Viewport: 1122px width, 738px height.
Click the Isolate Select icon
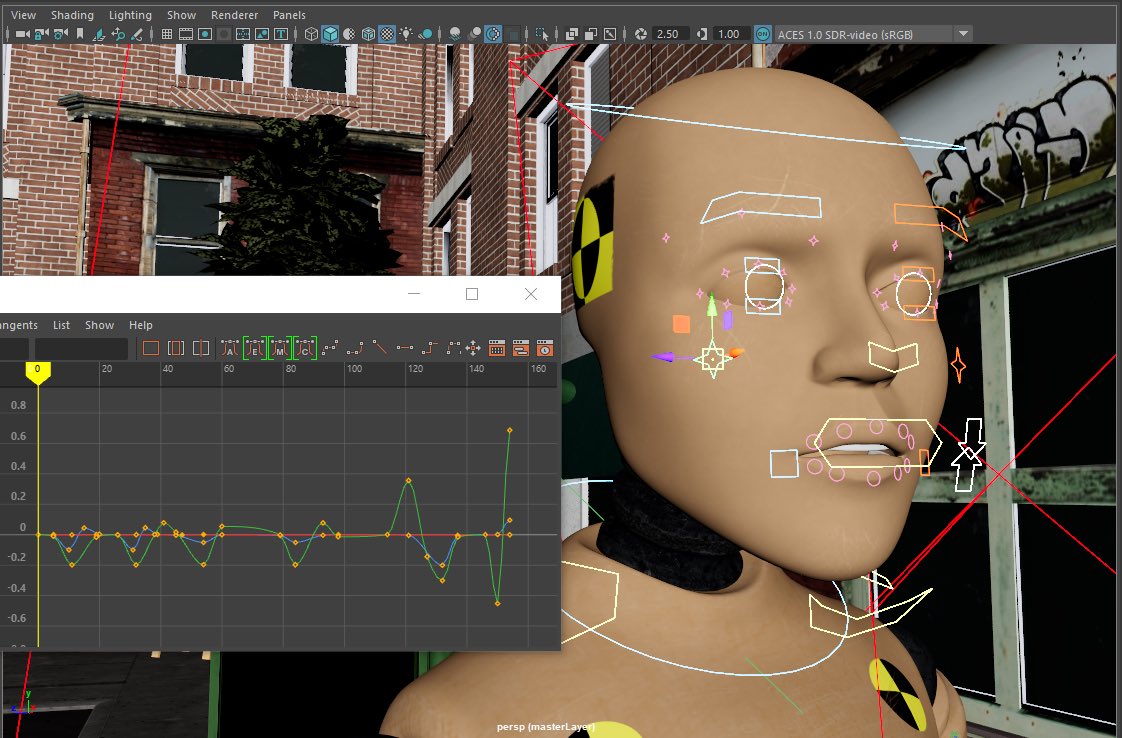coord(542,34)
